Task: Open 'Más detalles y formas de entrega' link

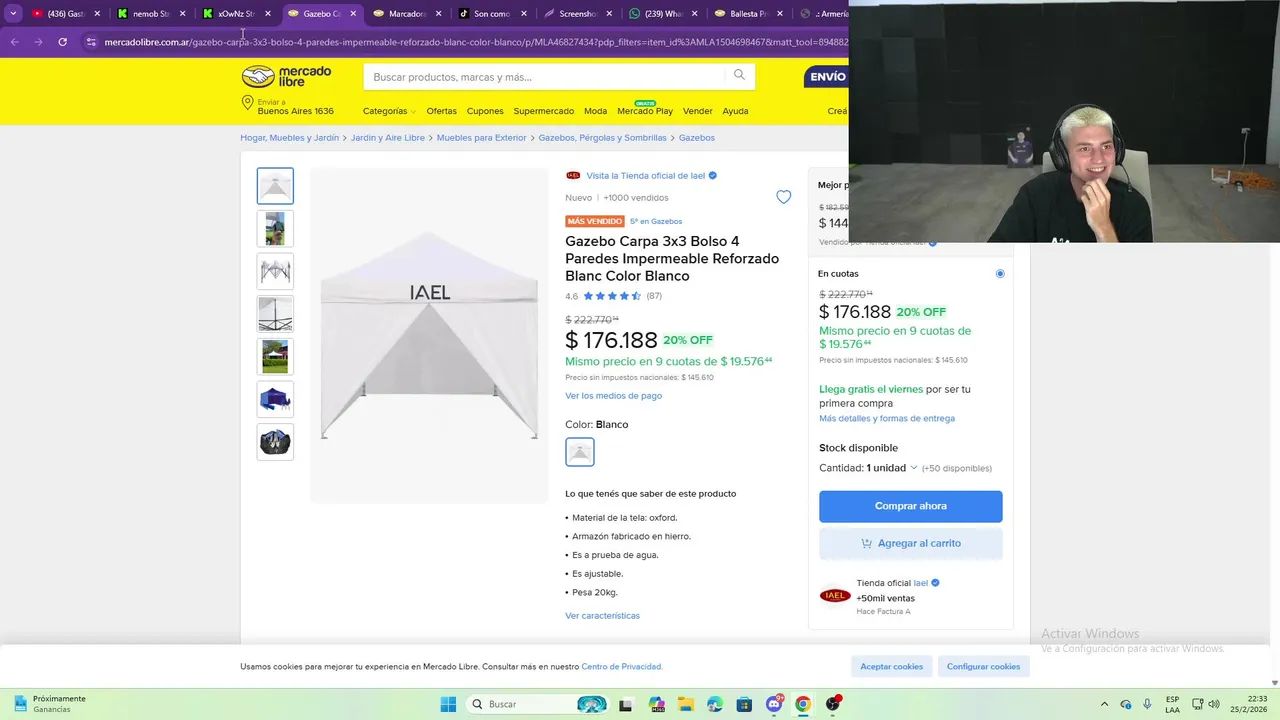Action: tap(887, 419)
